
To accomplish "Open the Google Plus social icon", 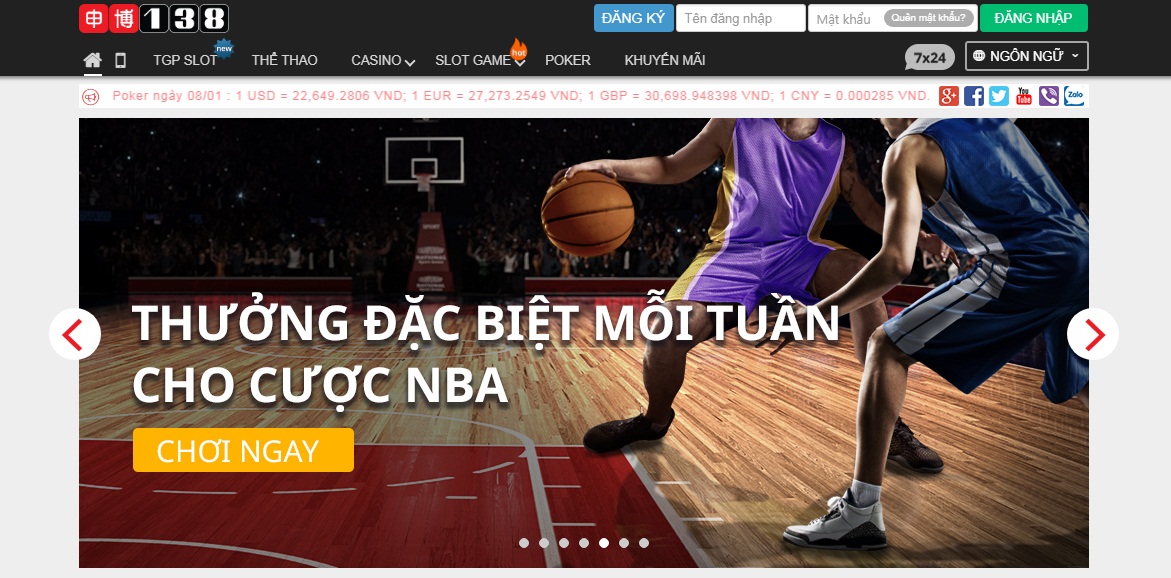I will (948, 96).
